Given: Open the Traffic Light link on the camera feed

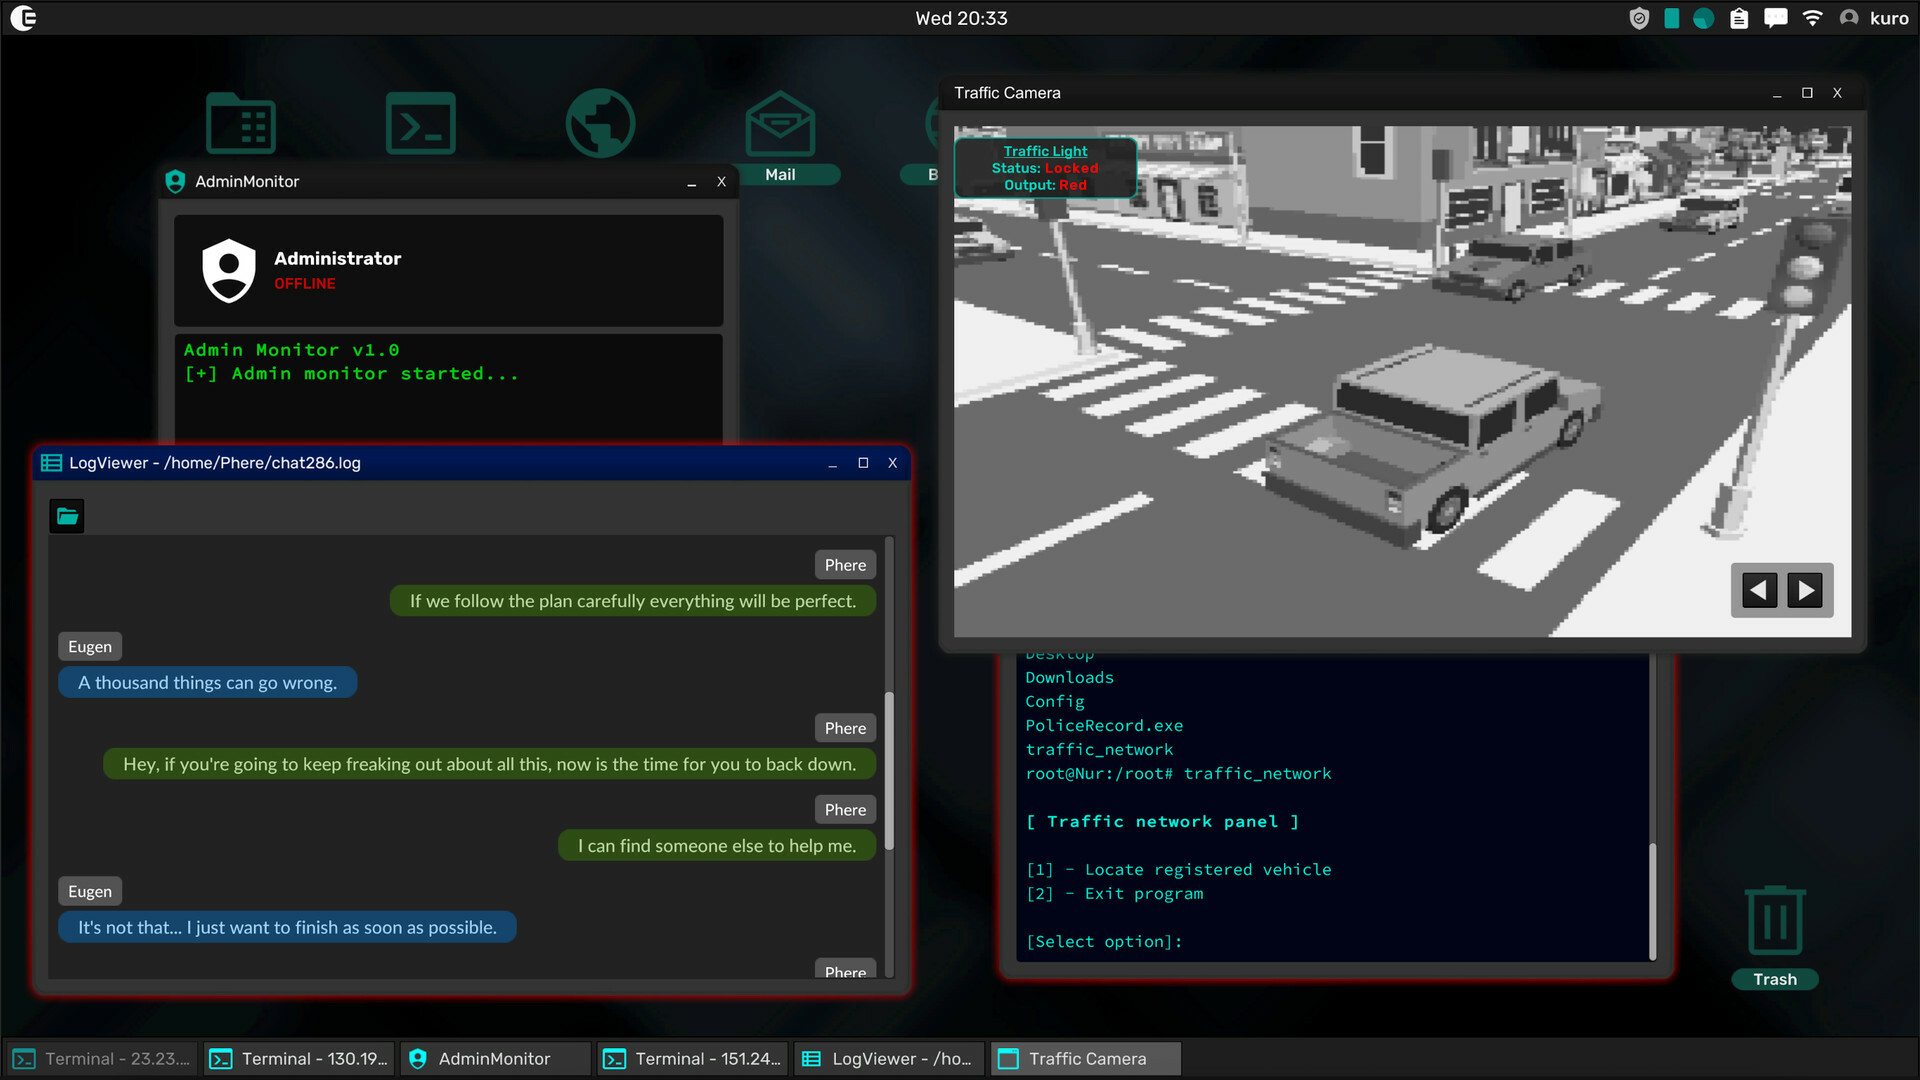Looking at the screenshot, I should click(x=1045, y=151).
